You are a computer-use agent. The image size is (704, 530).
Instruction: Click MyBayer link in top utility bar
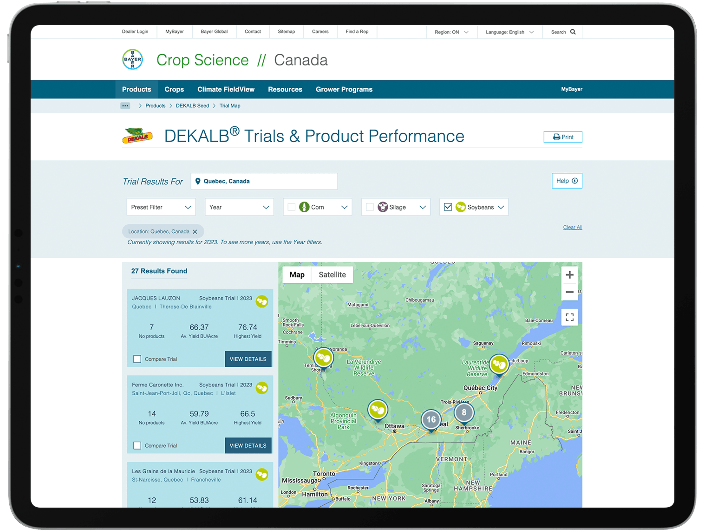coord(175,31)
